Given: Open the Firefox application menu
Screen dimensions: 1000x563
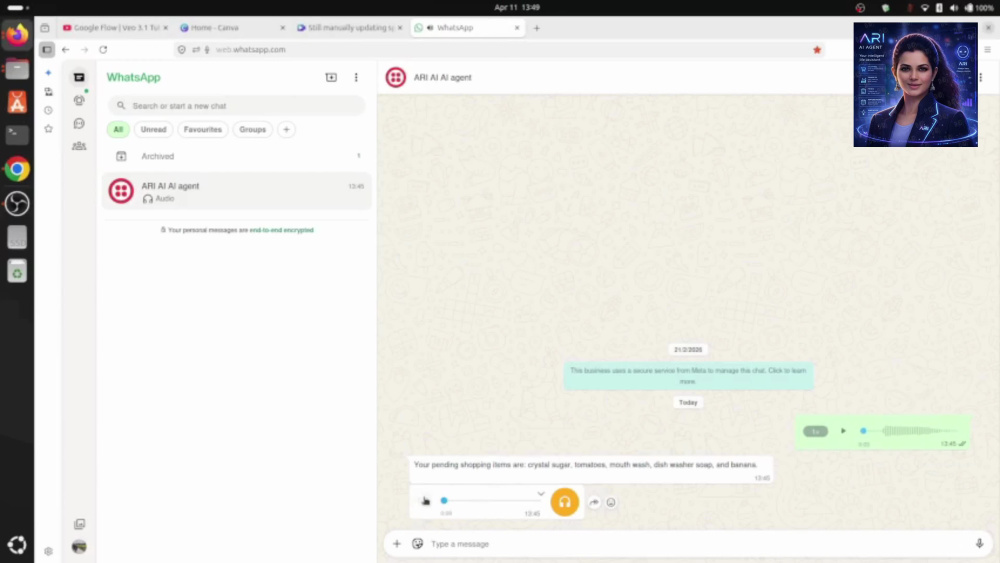Looking at the screenshot, I should pyautogui.click(x=987, y=50).
